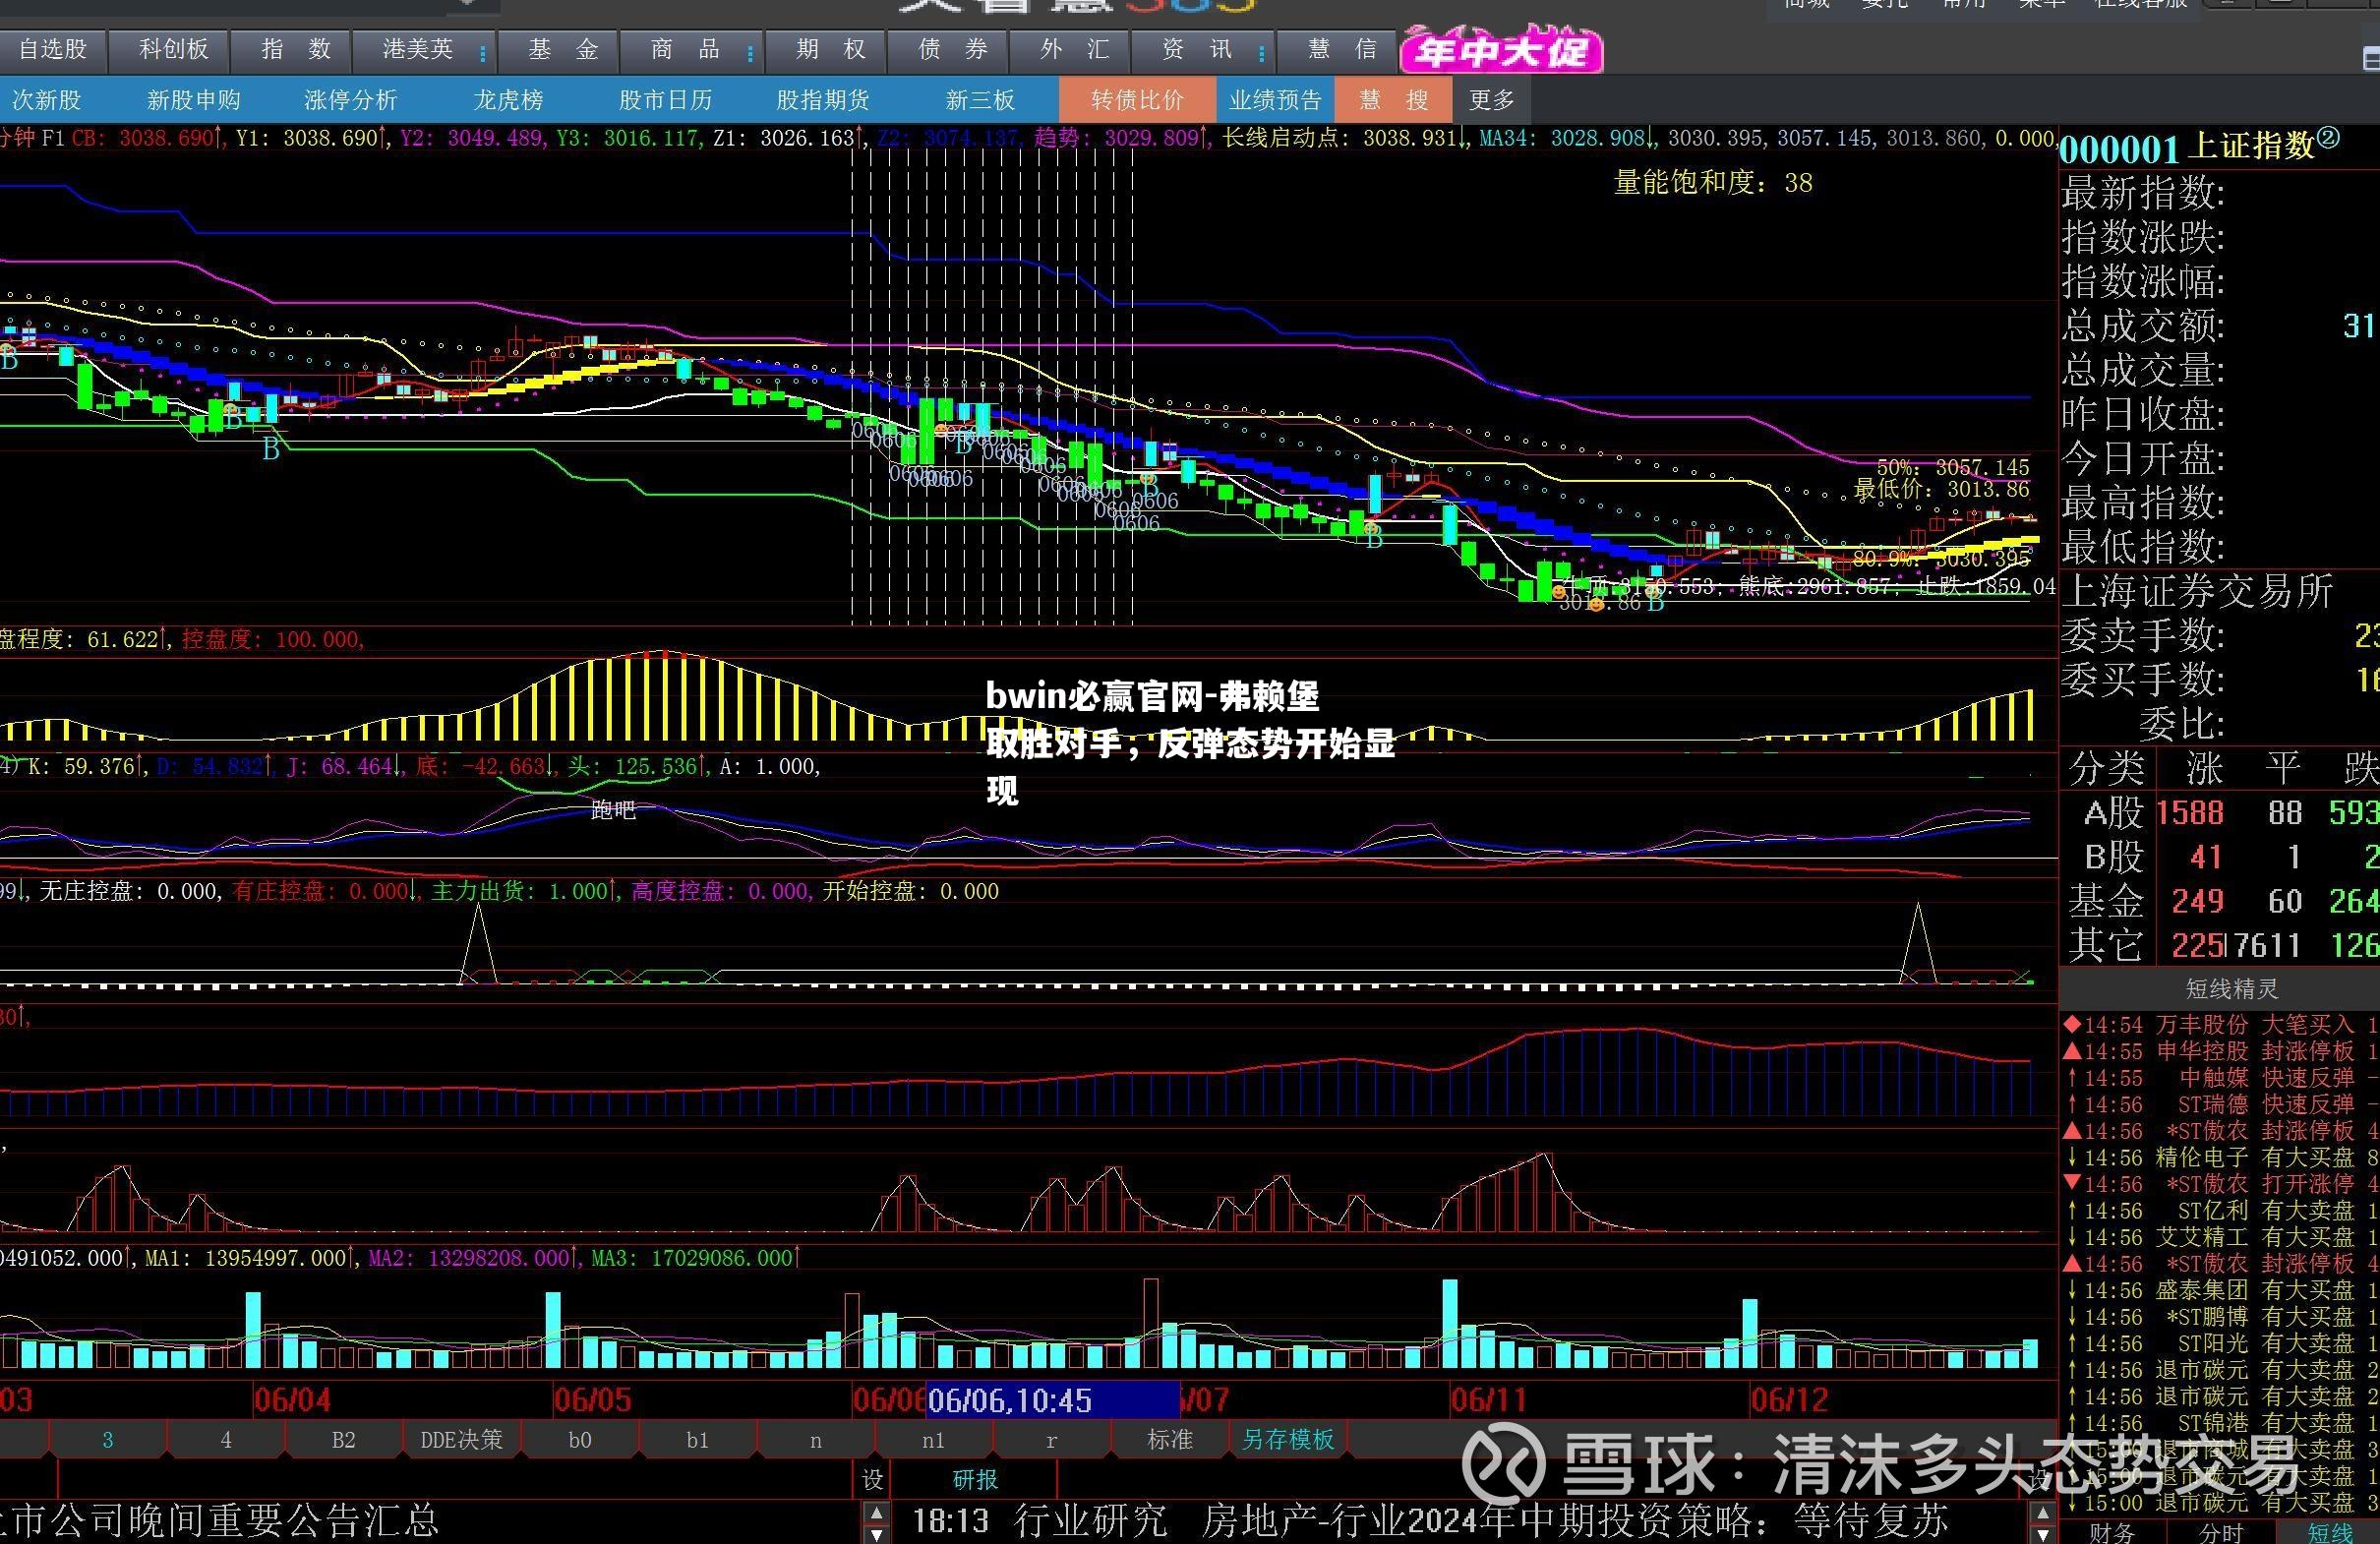The image size is (2380, 1544).
Task: Open the 港美英 market tab
Action: pyautogui.click(x=417, y=49)
